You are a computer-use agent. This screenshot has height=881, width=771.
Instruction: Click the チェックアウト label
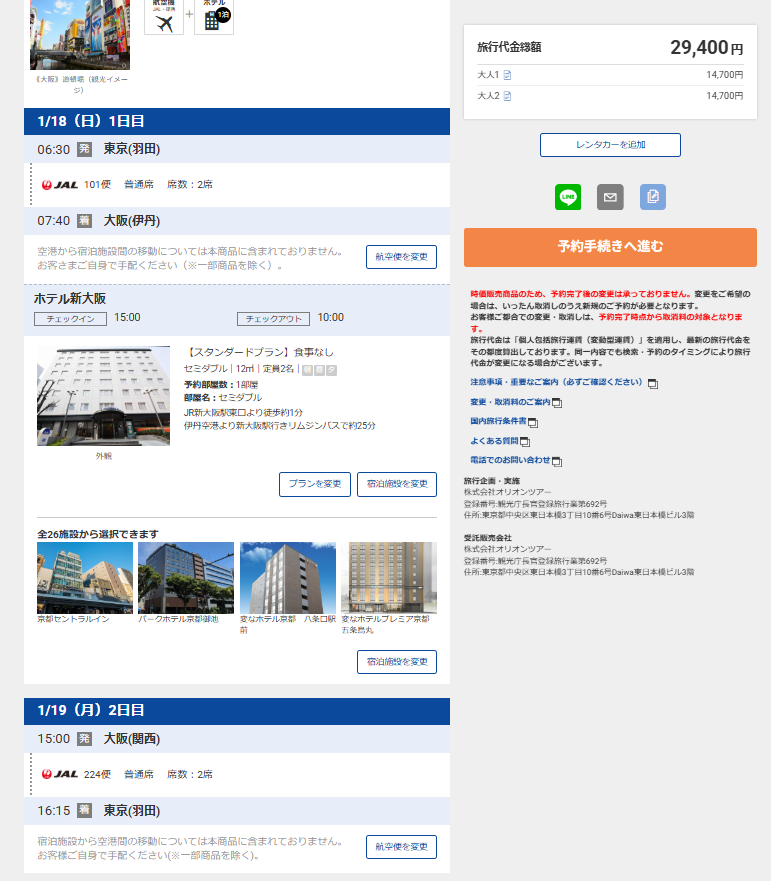click(274, 319)
